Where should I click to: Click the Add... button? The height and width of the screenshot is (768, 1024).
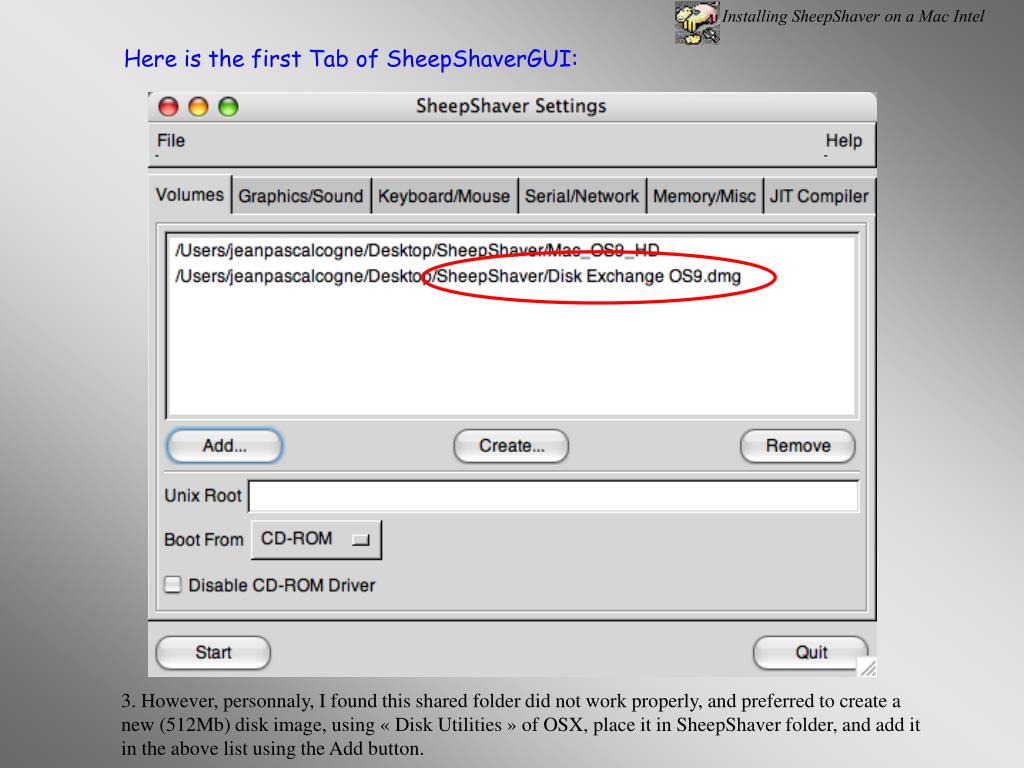225,446
